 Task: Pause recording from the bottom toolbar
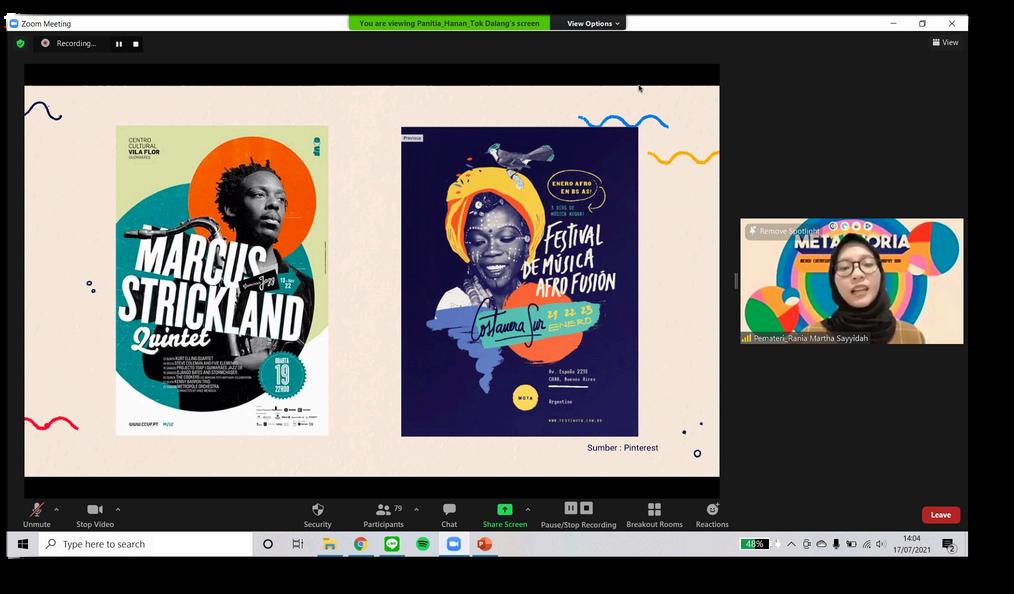(570, 508)
